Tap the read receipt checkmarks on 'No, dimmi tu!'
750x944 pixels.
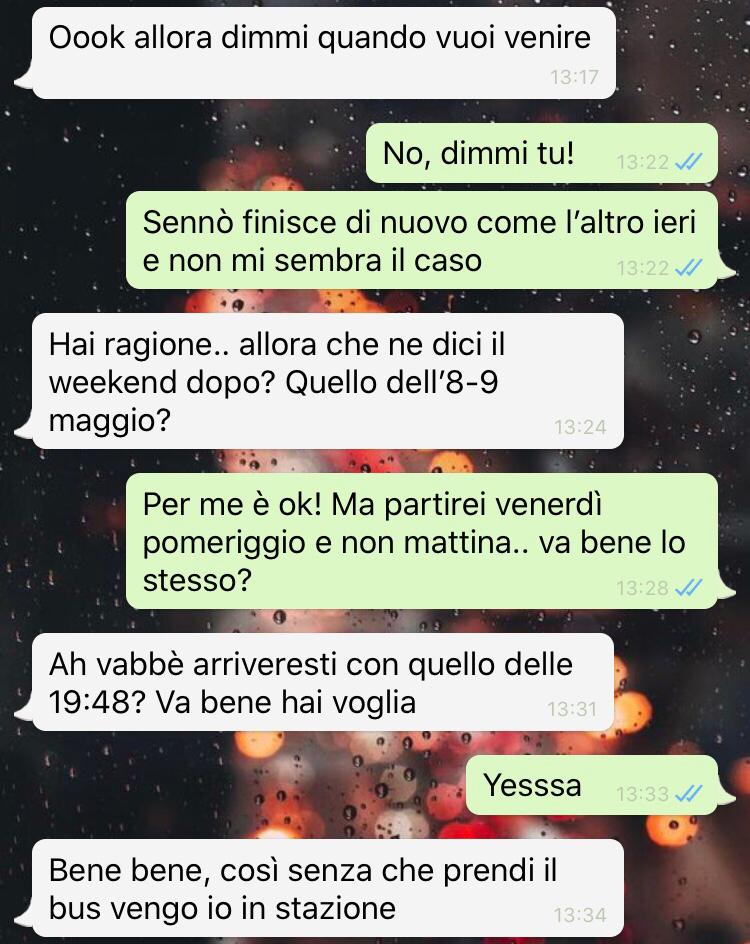pos(689,161)
